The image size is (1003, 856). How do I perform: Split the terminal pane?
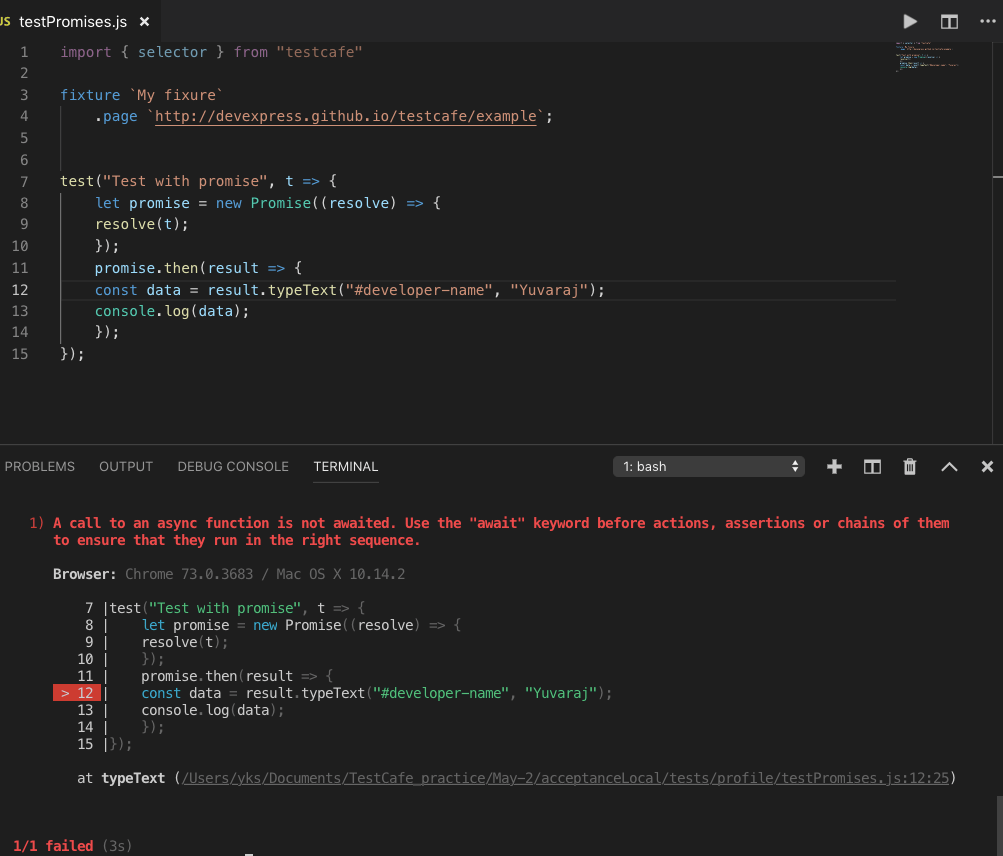872,466
